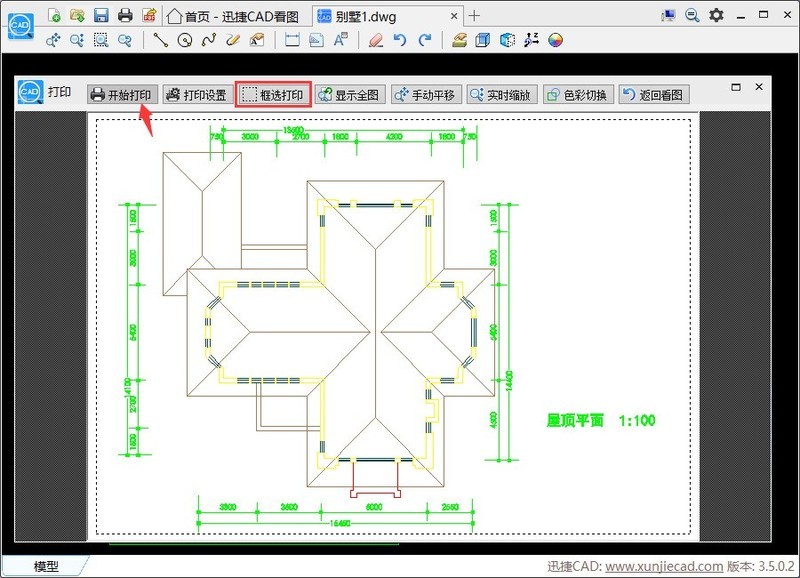Click the pan move tool icon

pos(53,40)
